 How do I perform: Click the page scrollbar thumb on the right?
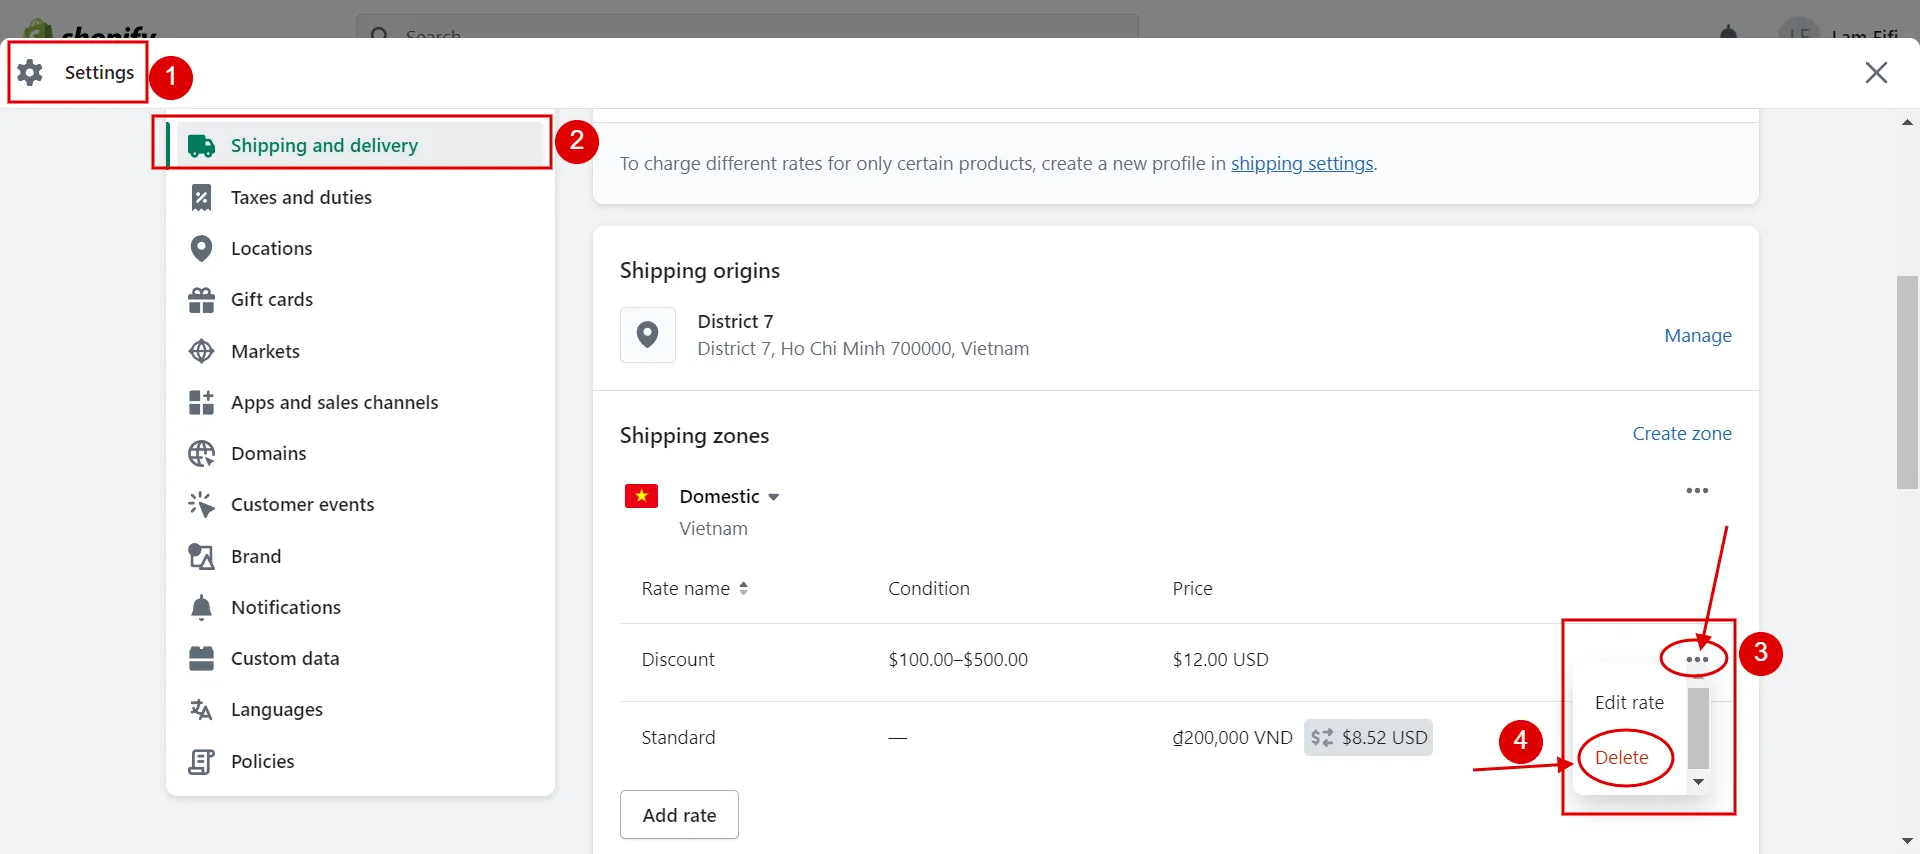[1907, 382]
